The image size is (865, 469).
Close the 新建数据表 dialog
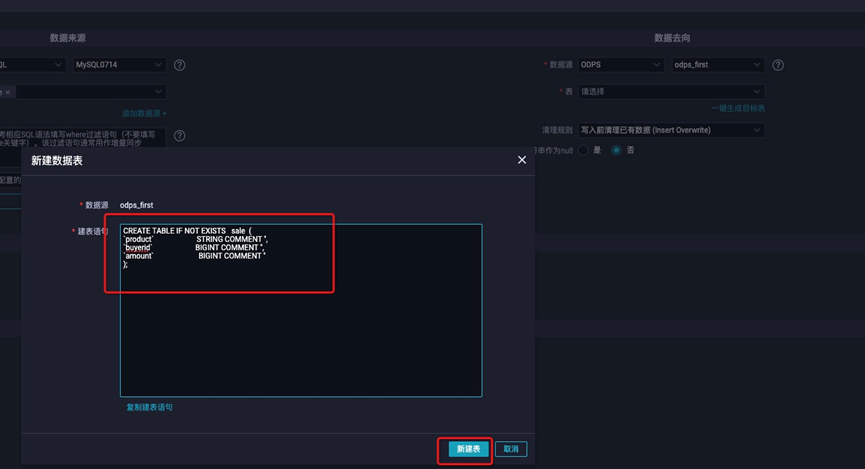522,160
